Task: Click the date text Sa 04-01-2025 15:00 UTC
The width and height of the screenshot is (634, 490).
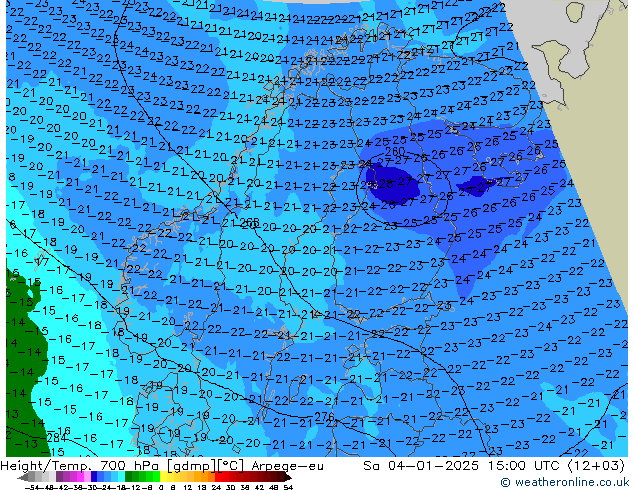Action: (x=461, y=466)
